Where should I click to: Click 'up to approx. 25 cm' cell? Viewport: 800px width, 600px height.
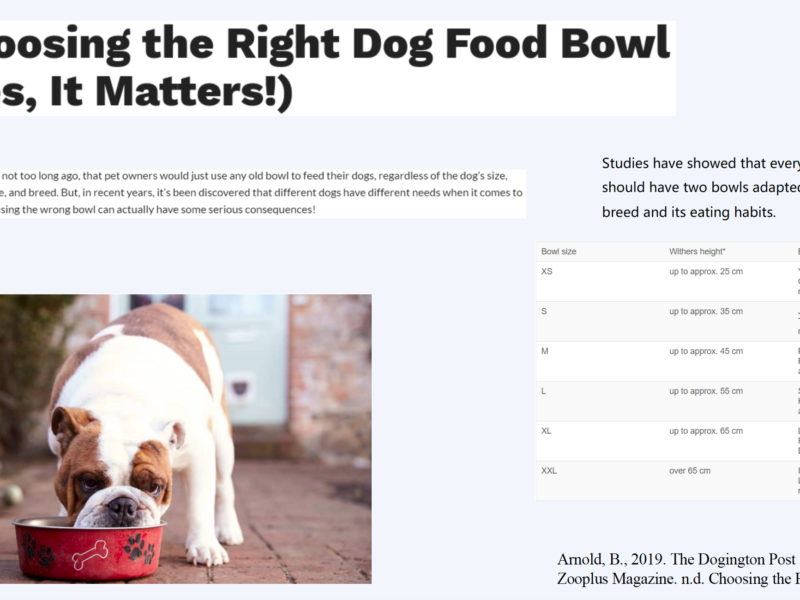tap(706, 271)
